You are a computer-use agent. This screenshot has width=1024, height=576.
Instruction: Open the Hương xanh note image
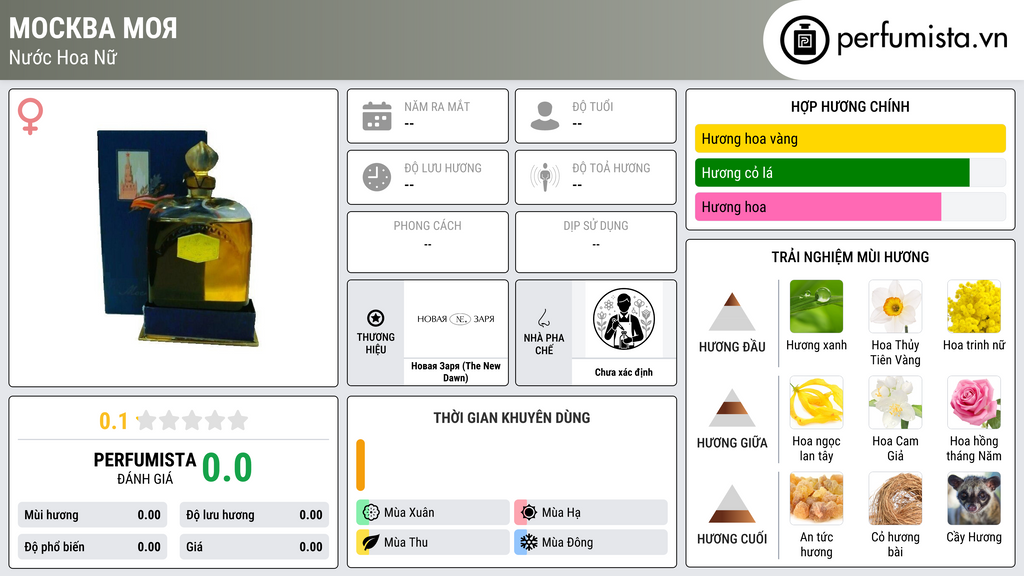[x=816, y=306]
